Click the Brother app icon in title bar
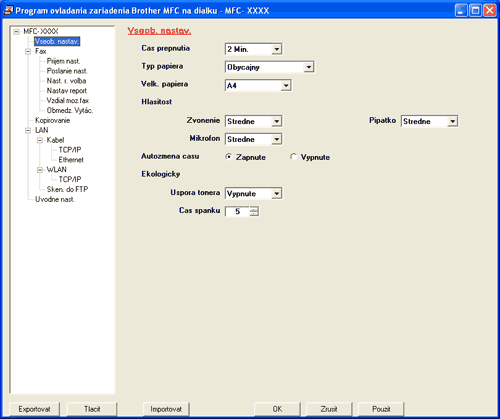Image resolution: width=500 pixels, height=419 pixels. coord(8,10)
